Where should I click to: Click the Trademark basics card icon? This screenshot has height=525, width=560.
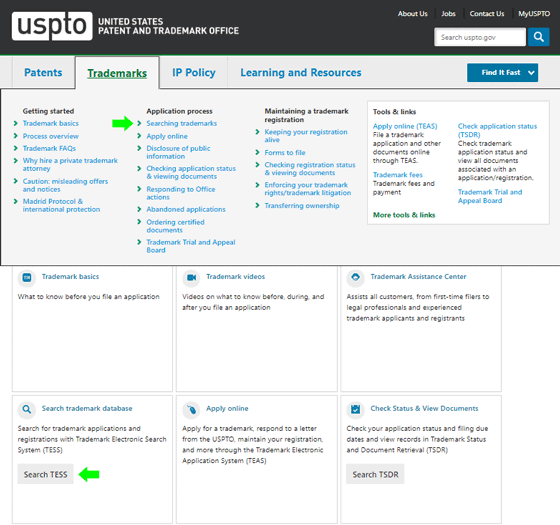pyautogui.click(x=27, y=277)
